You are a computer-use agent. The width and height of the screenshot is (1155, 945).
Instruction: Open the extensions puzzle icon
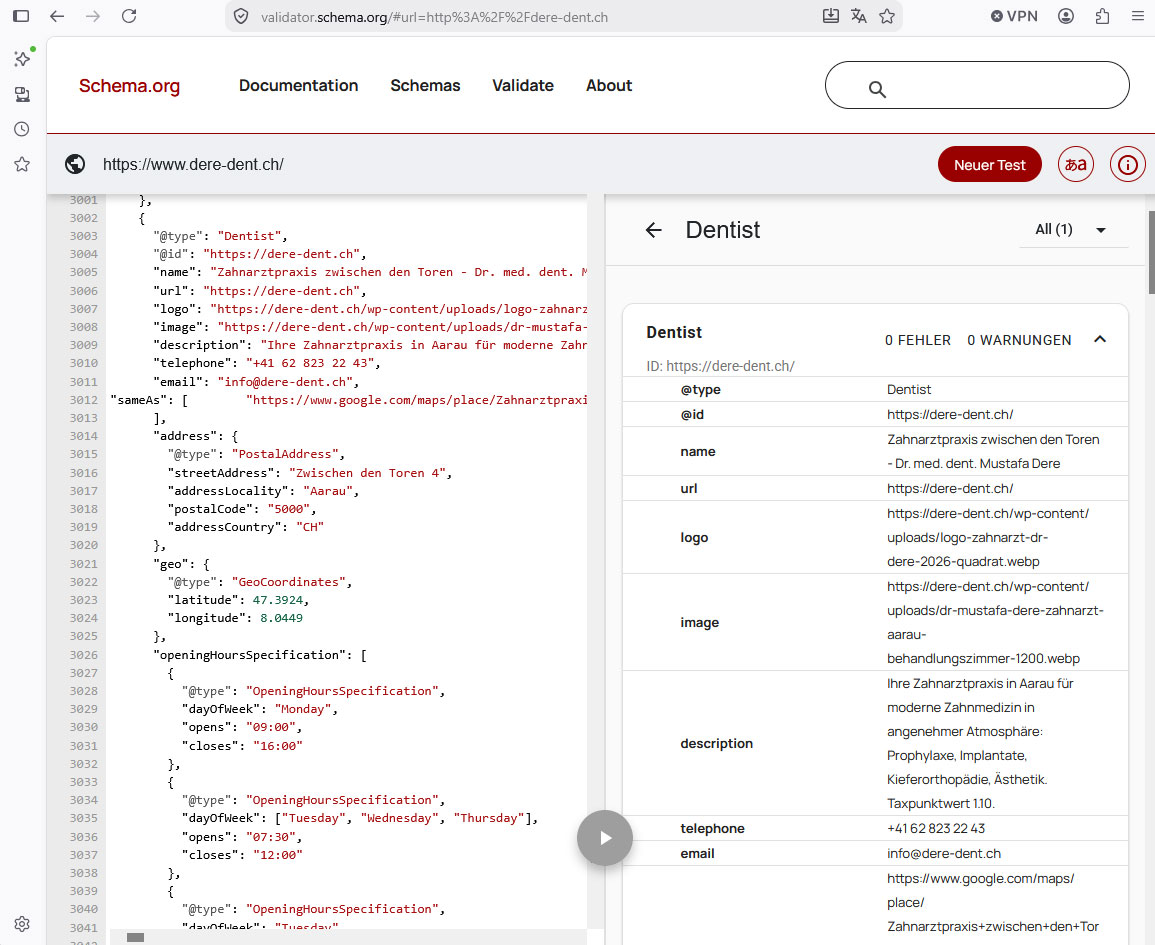pos(1102,16)
